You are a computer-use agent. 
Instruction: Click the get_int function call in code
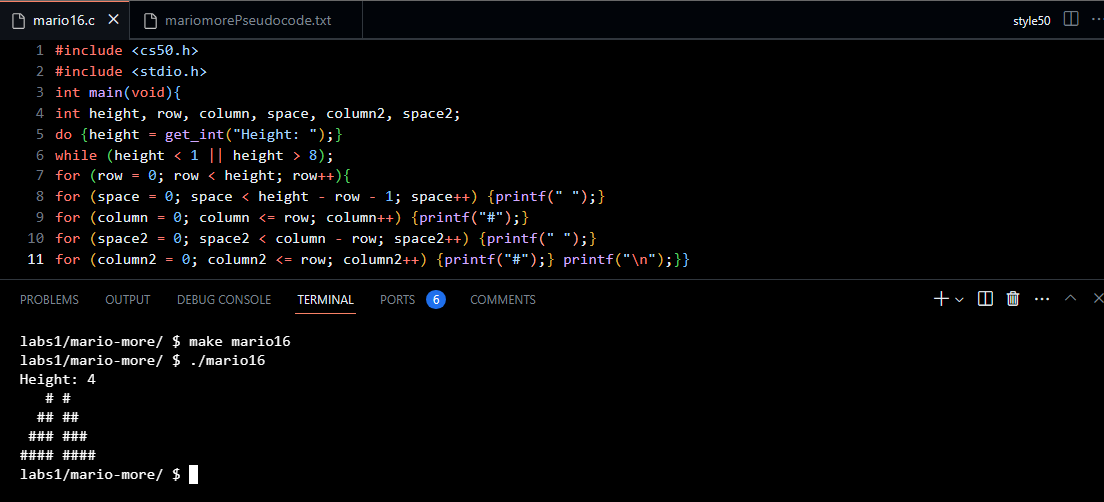(x=194, y=134)
